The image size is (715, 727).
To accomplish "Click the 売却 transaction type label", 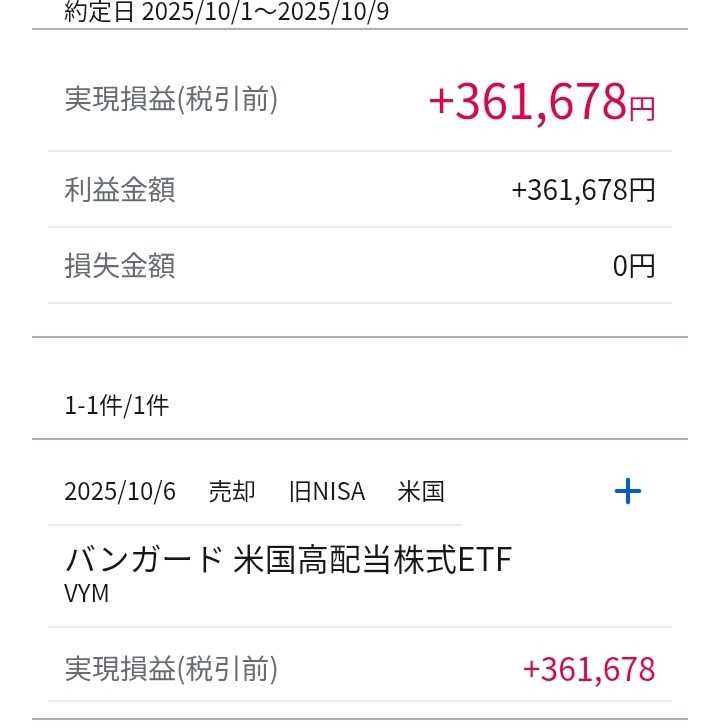I will pyautogui.click(x=232, y=492).
